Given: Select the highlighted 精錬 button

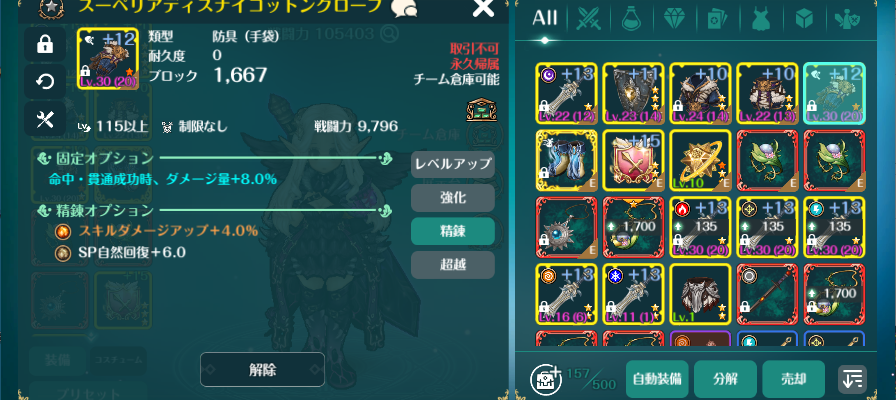Looking at the screenshot, I should (453, 231).
